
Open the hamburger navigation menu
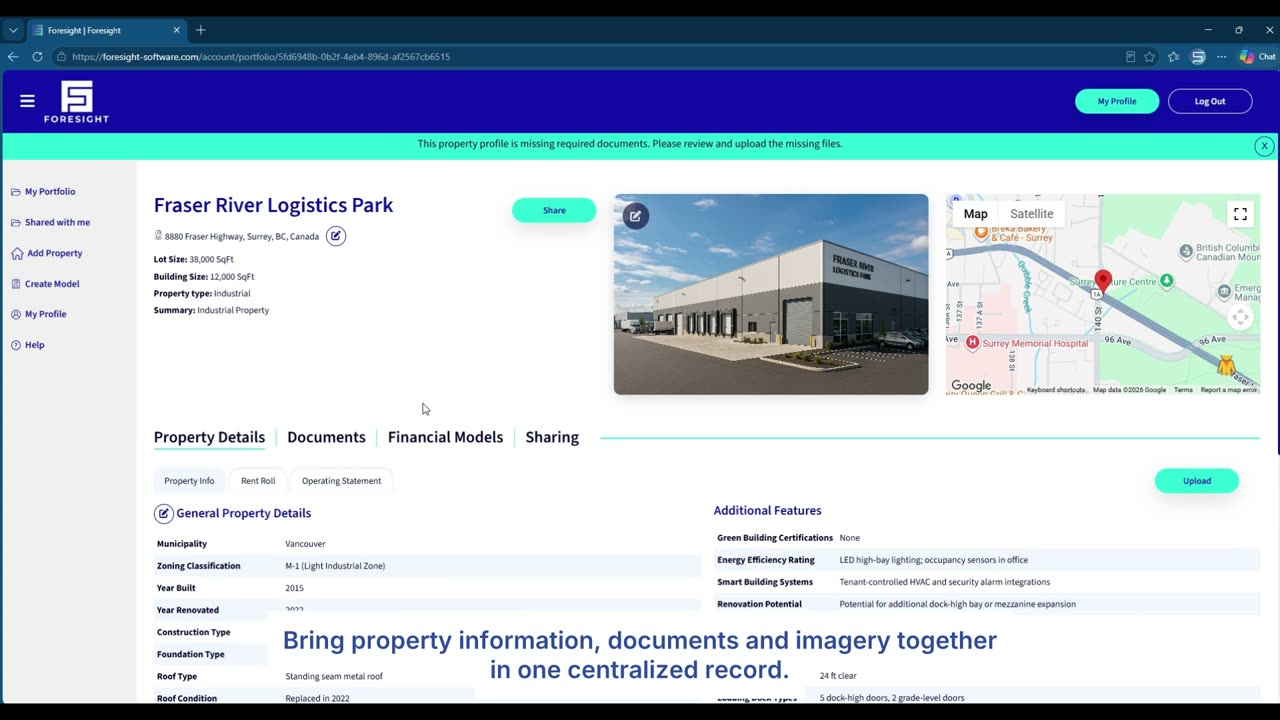(27, 101)
